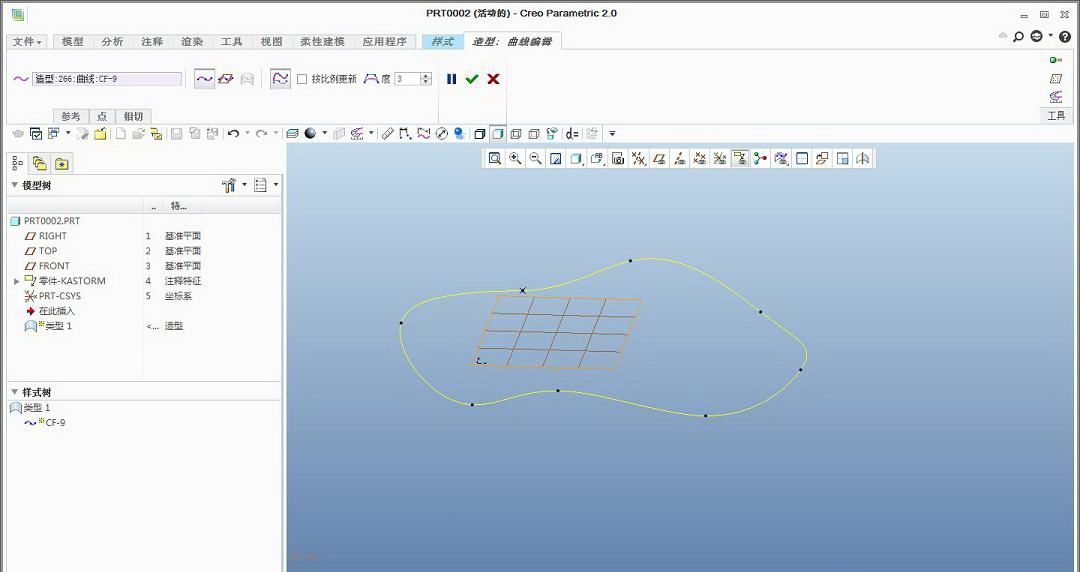Toggle the free curve type button
Image resolution: width=1080 pixels, height=572 pixels.
tap(204, 79)
